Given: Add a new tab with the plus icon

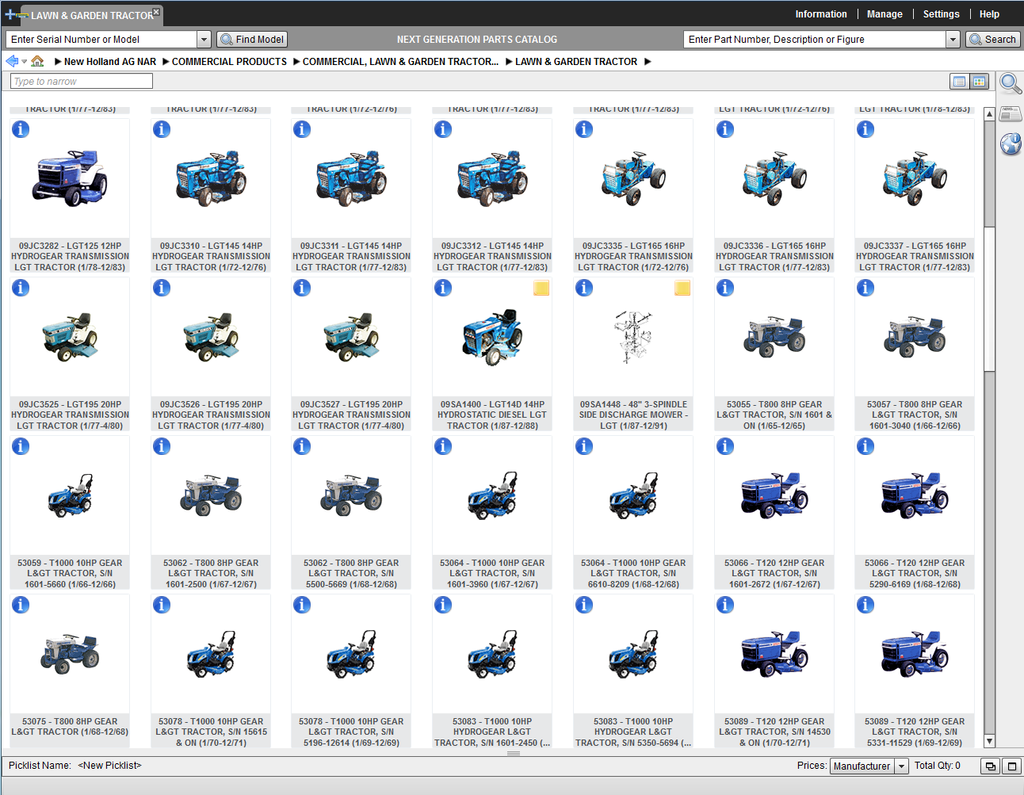Looking at the screenshot, I should click(11, 15).
